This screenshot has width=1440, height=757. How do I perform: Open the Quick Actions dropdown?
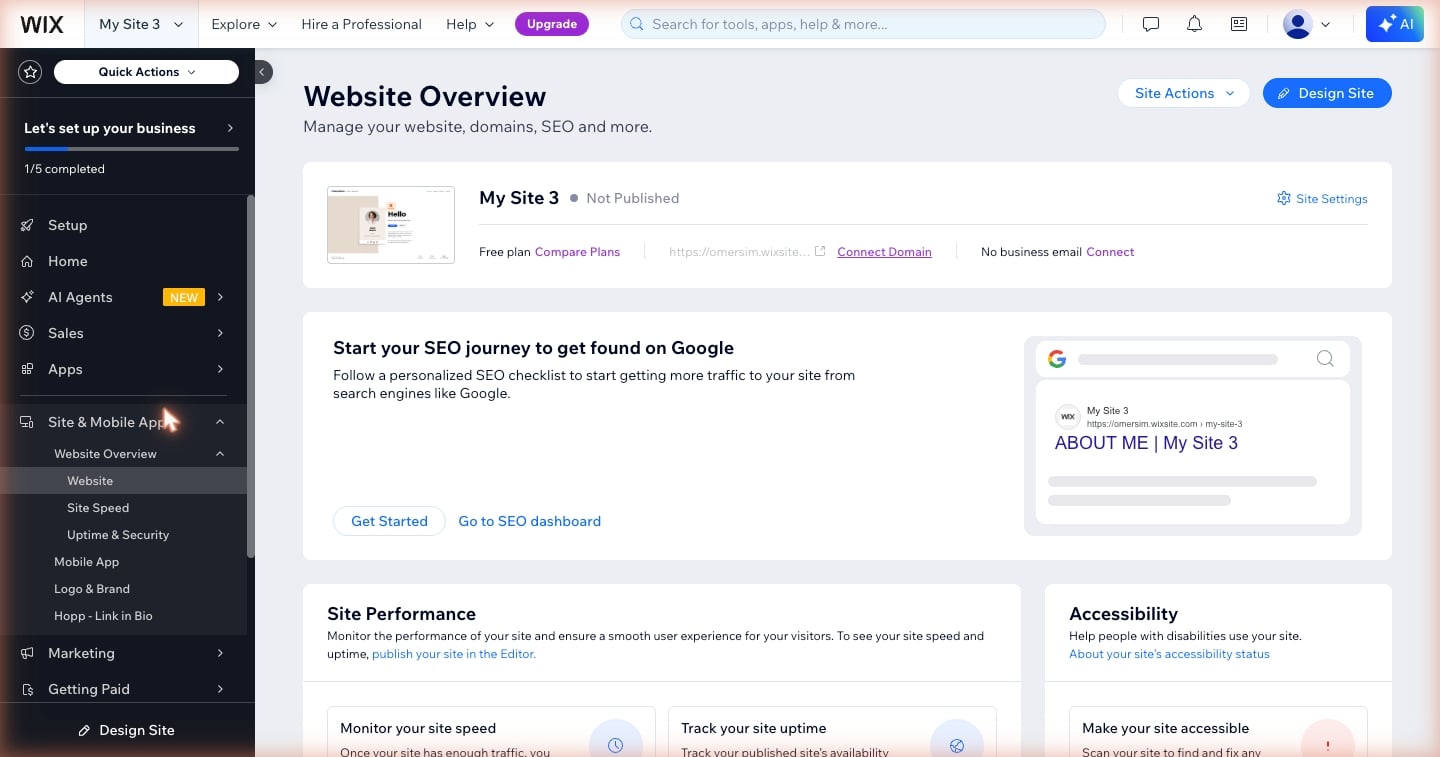146,72
